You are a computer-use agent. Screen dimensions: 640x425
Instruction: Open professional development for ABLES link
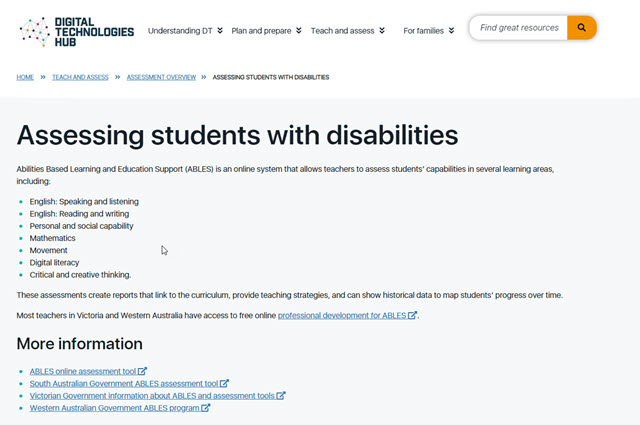coord(342,316)
